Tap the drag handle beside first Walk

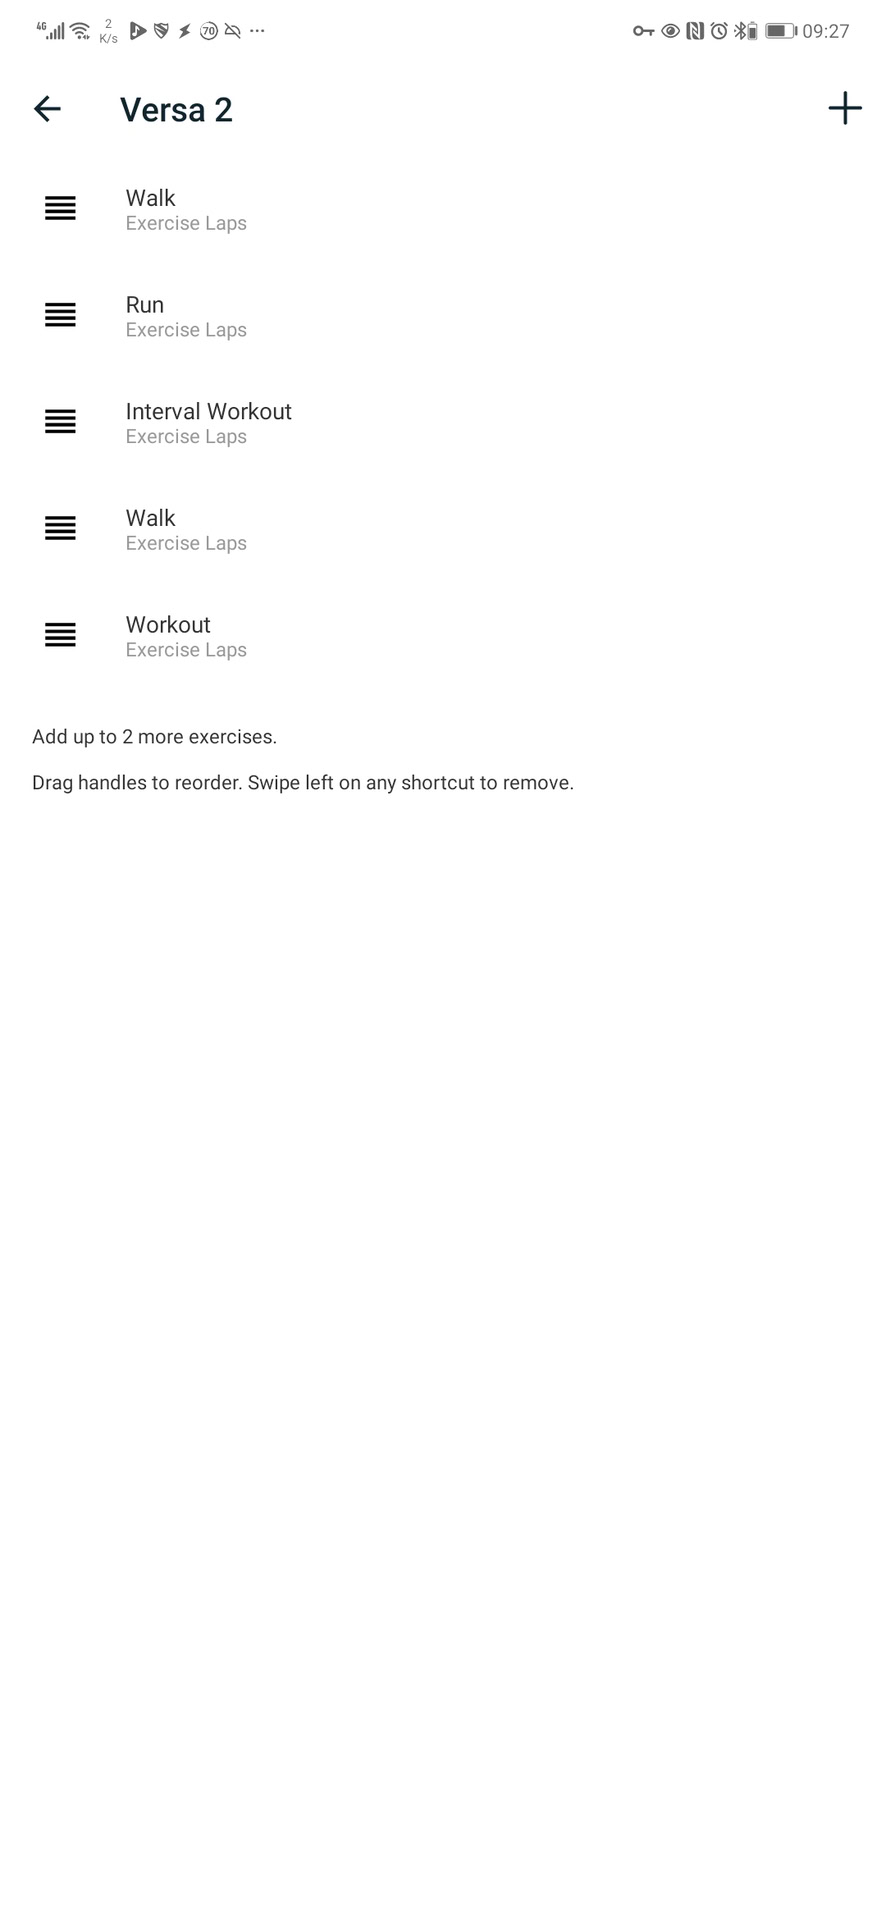(x=60, y=208)
